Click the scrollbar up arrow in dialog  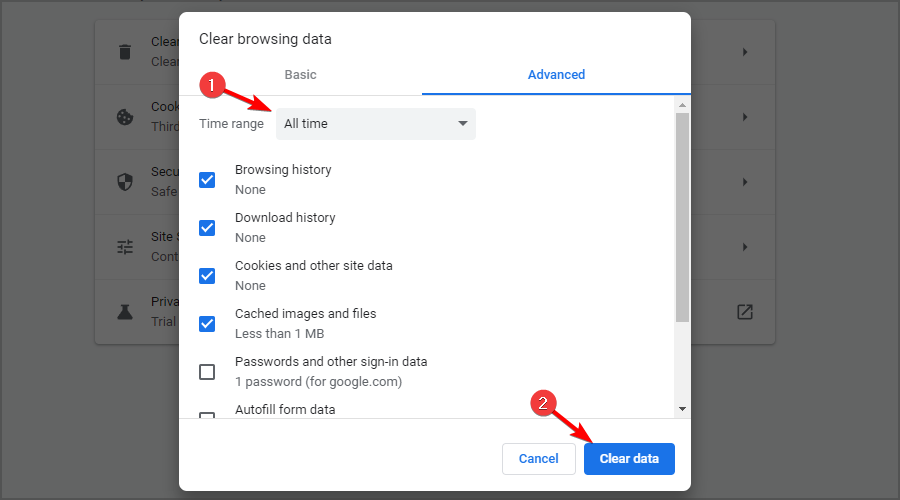pos(682,105)
